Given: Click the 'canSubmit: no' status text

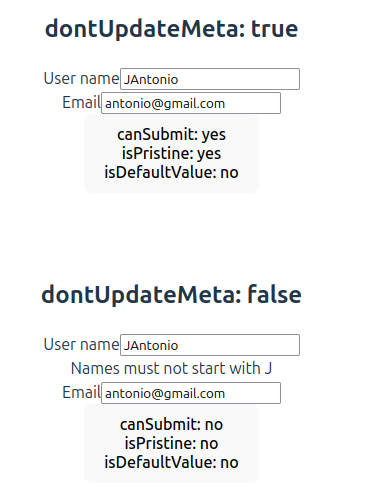Looking at the screenshot, I should pyautogui.click(x=171, y=425).
